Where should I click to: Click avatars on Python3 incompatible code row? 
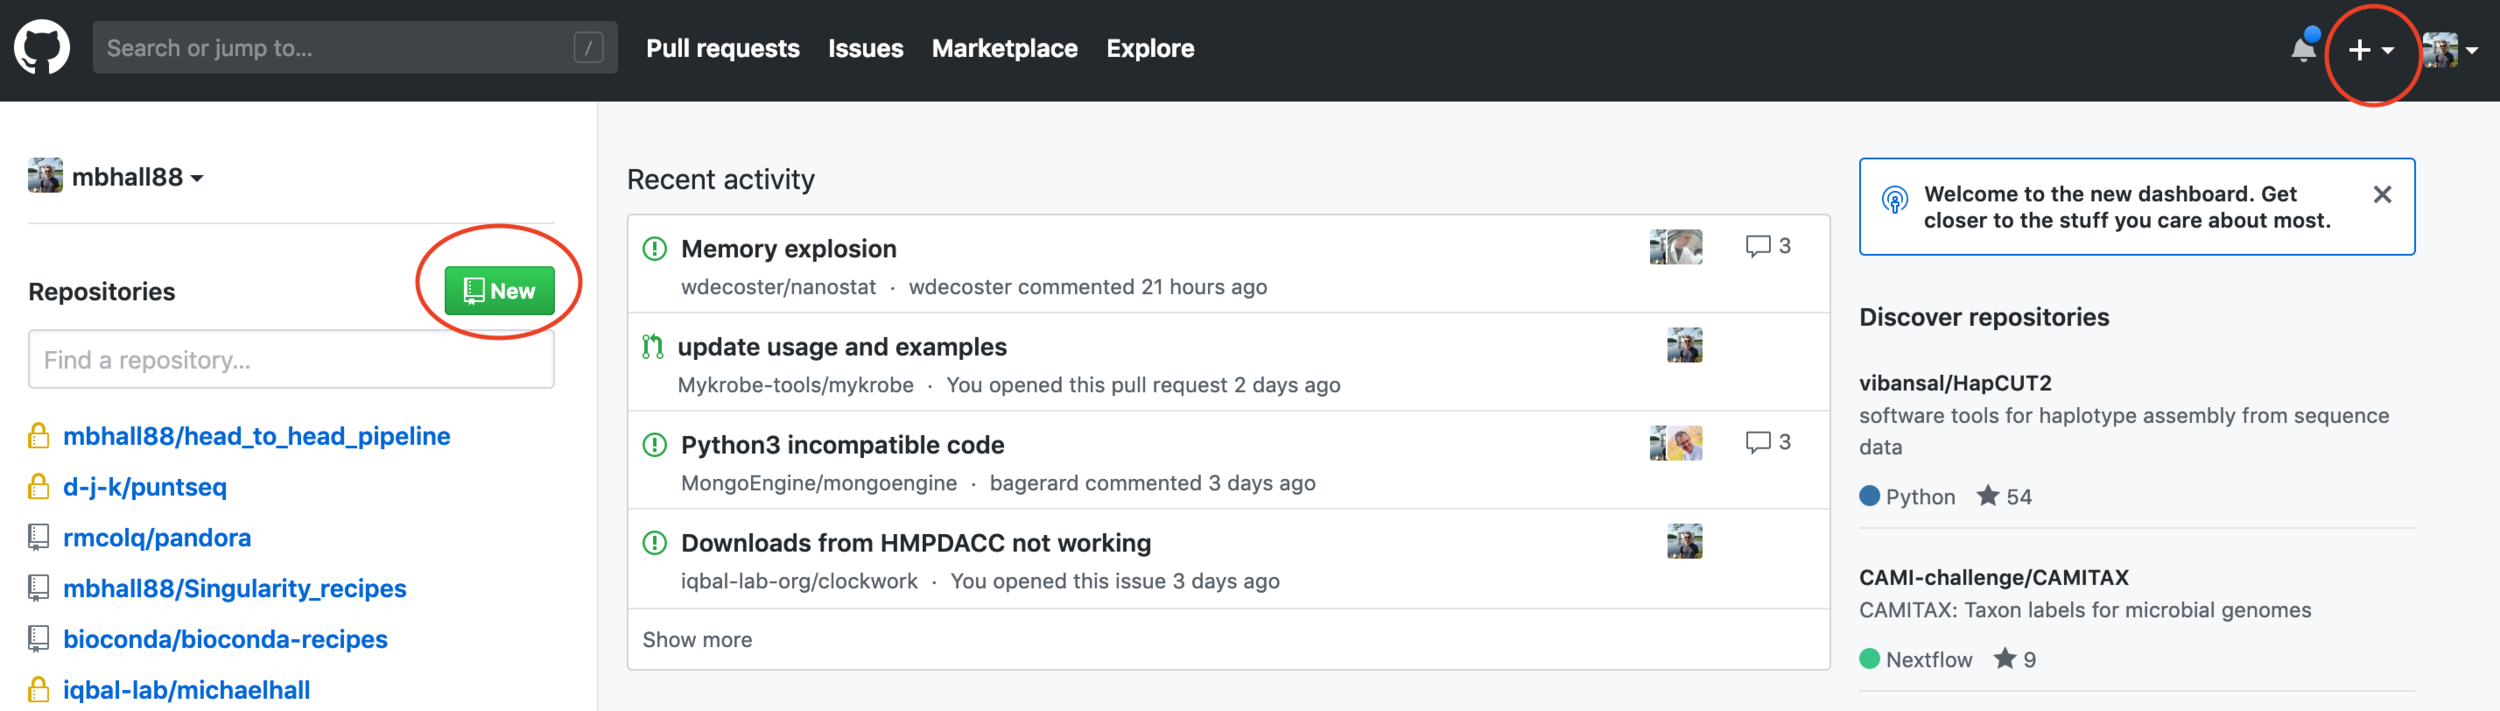(1676, 443)
